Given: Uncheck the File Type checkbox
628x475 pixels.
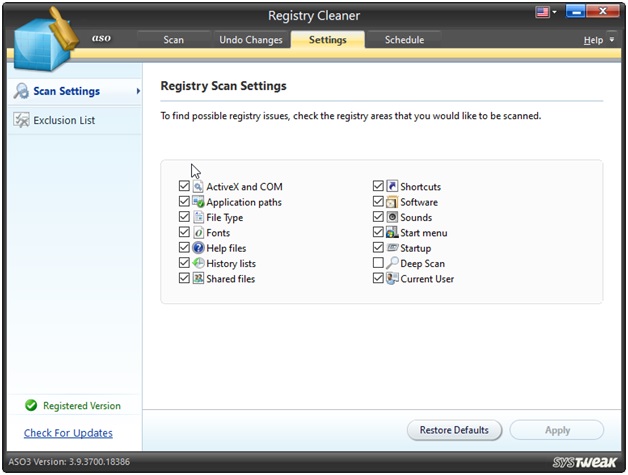Looking at the screenshot, I should click(x=184, y=217).
